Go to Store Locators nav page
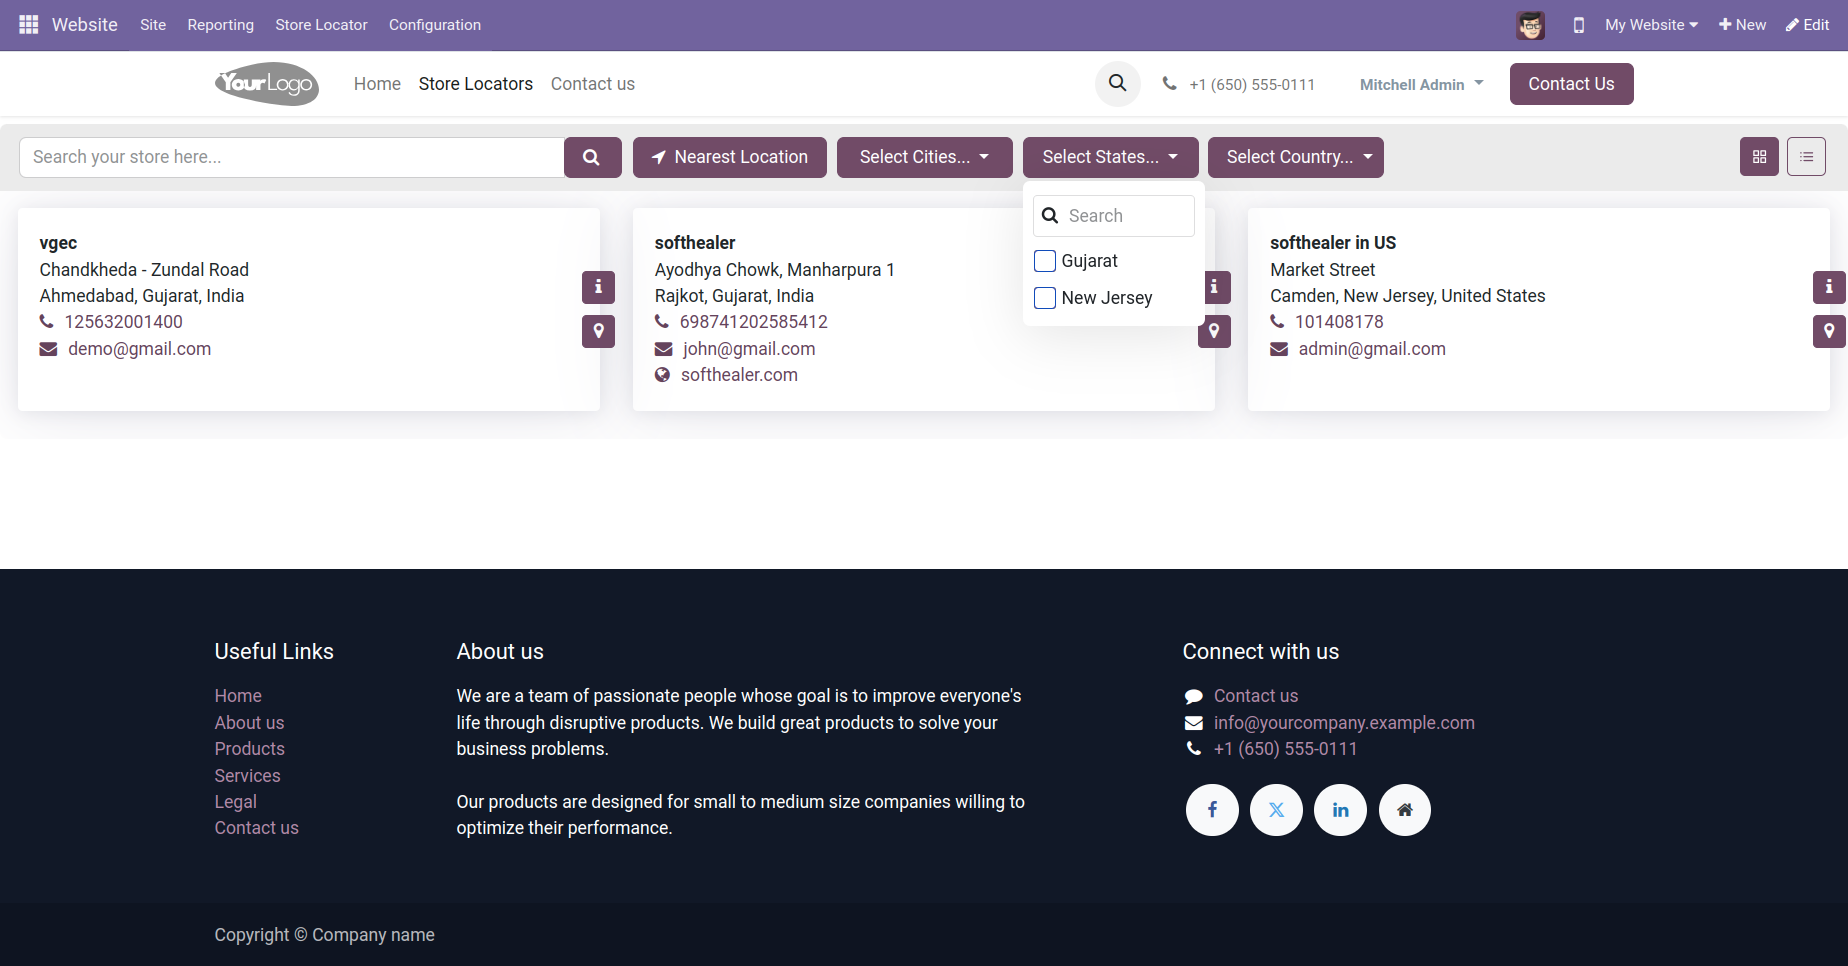The height and width of the screenshot is (966, 1848). click(x=476, y=84)
